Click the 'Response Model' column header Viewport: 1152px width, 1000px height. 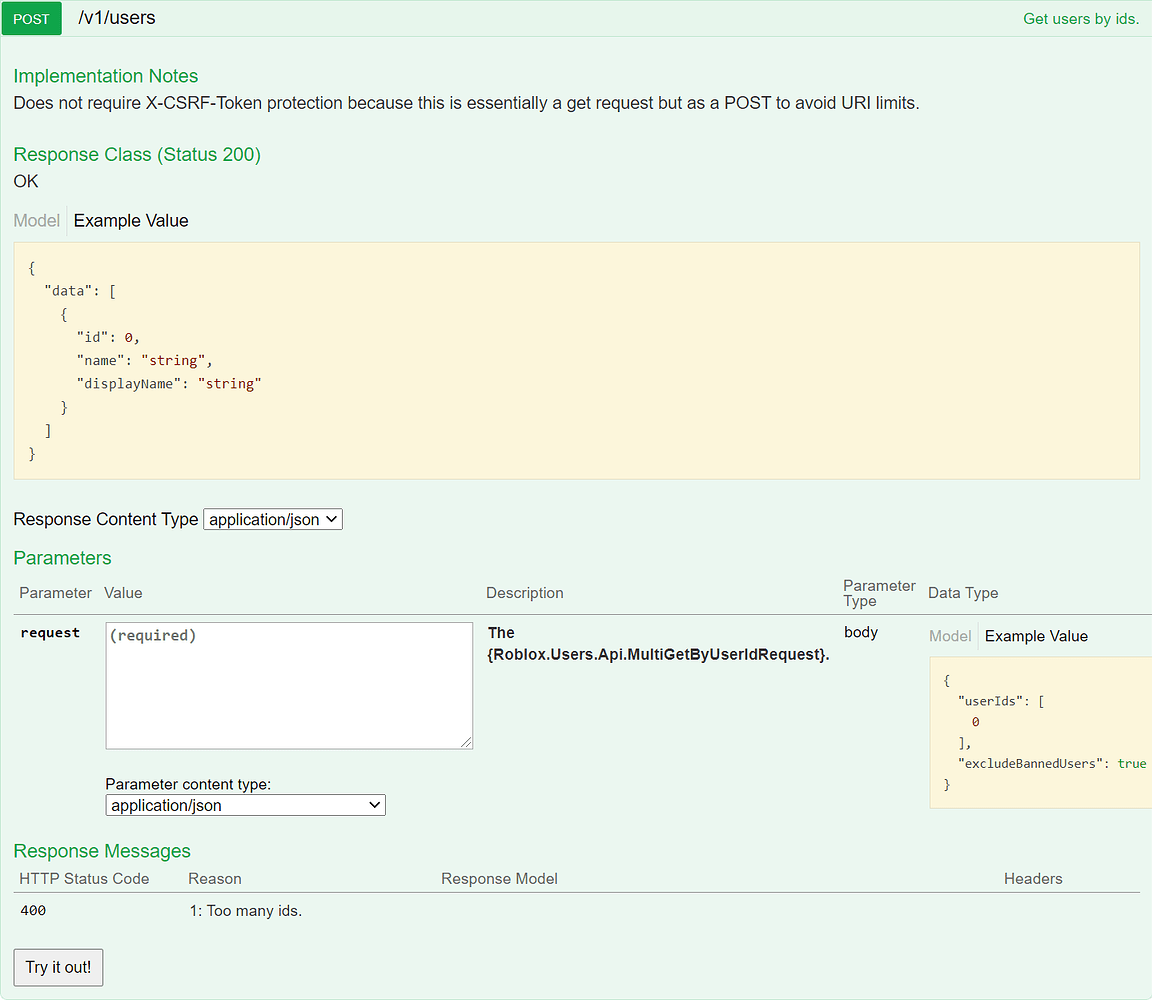(500, 879)
